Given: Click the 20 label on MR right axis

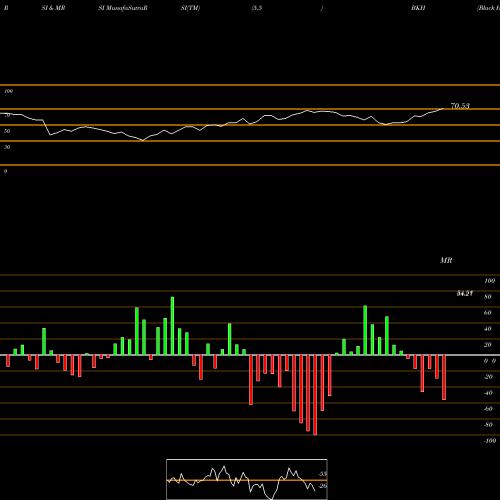Looking at the screenshot, I should click(488, 345).
